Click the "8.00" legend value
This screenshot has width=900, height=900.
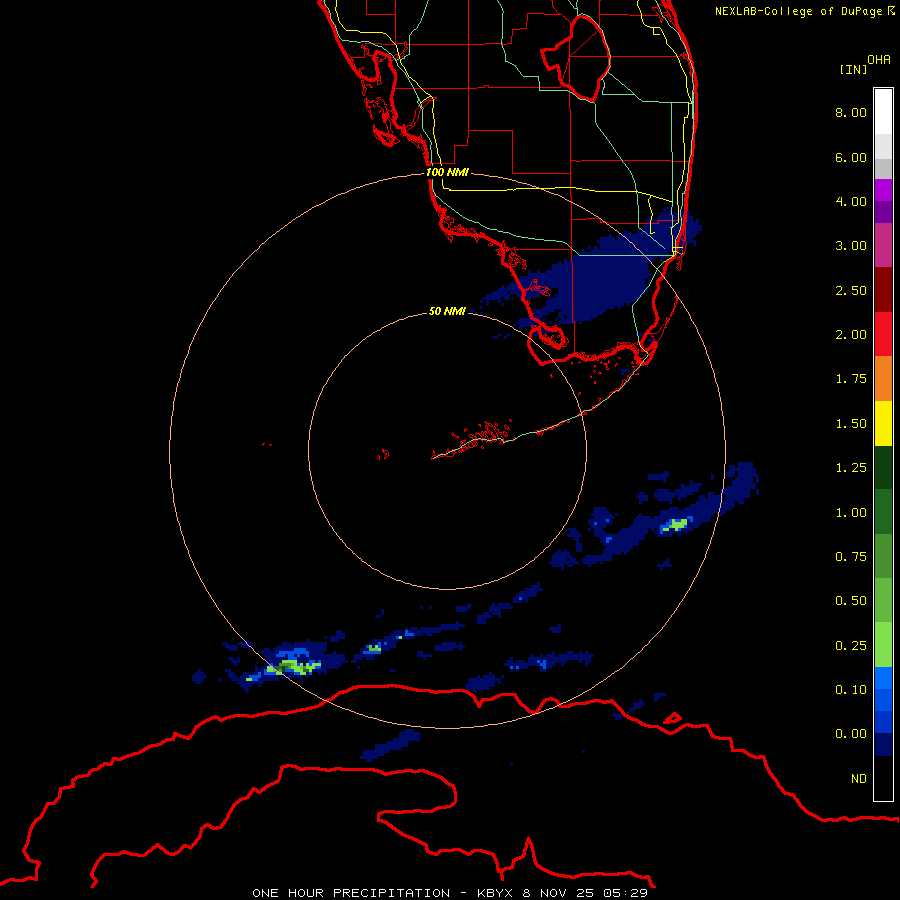coord(851,112)
